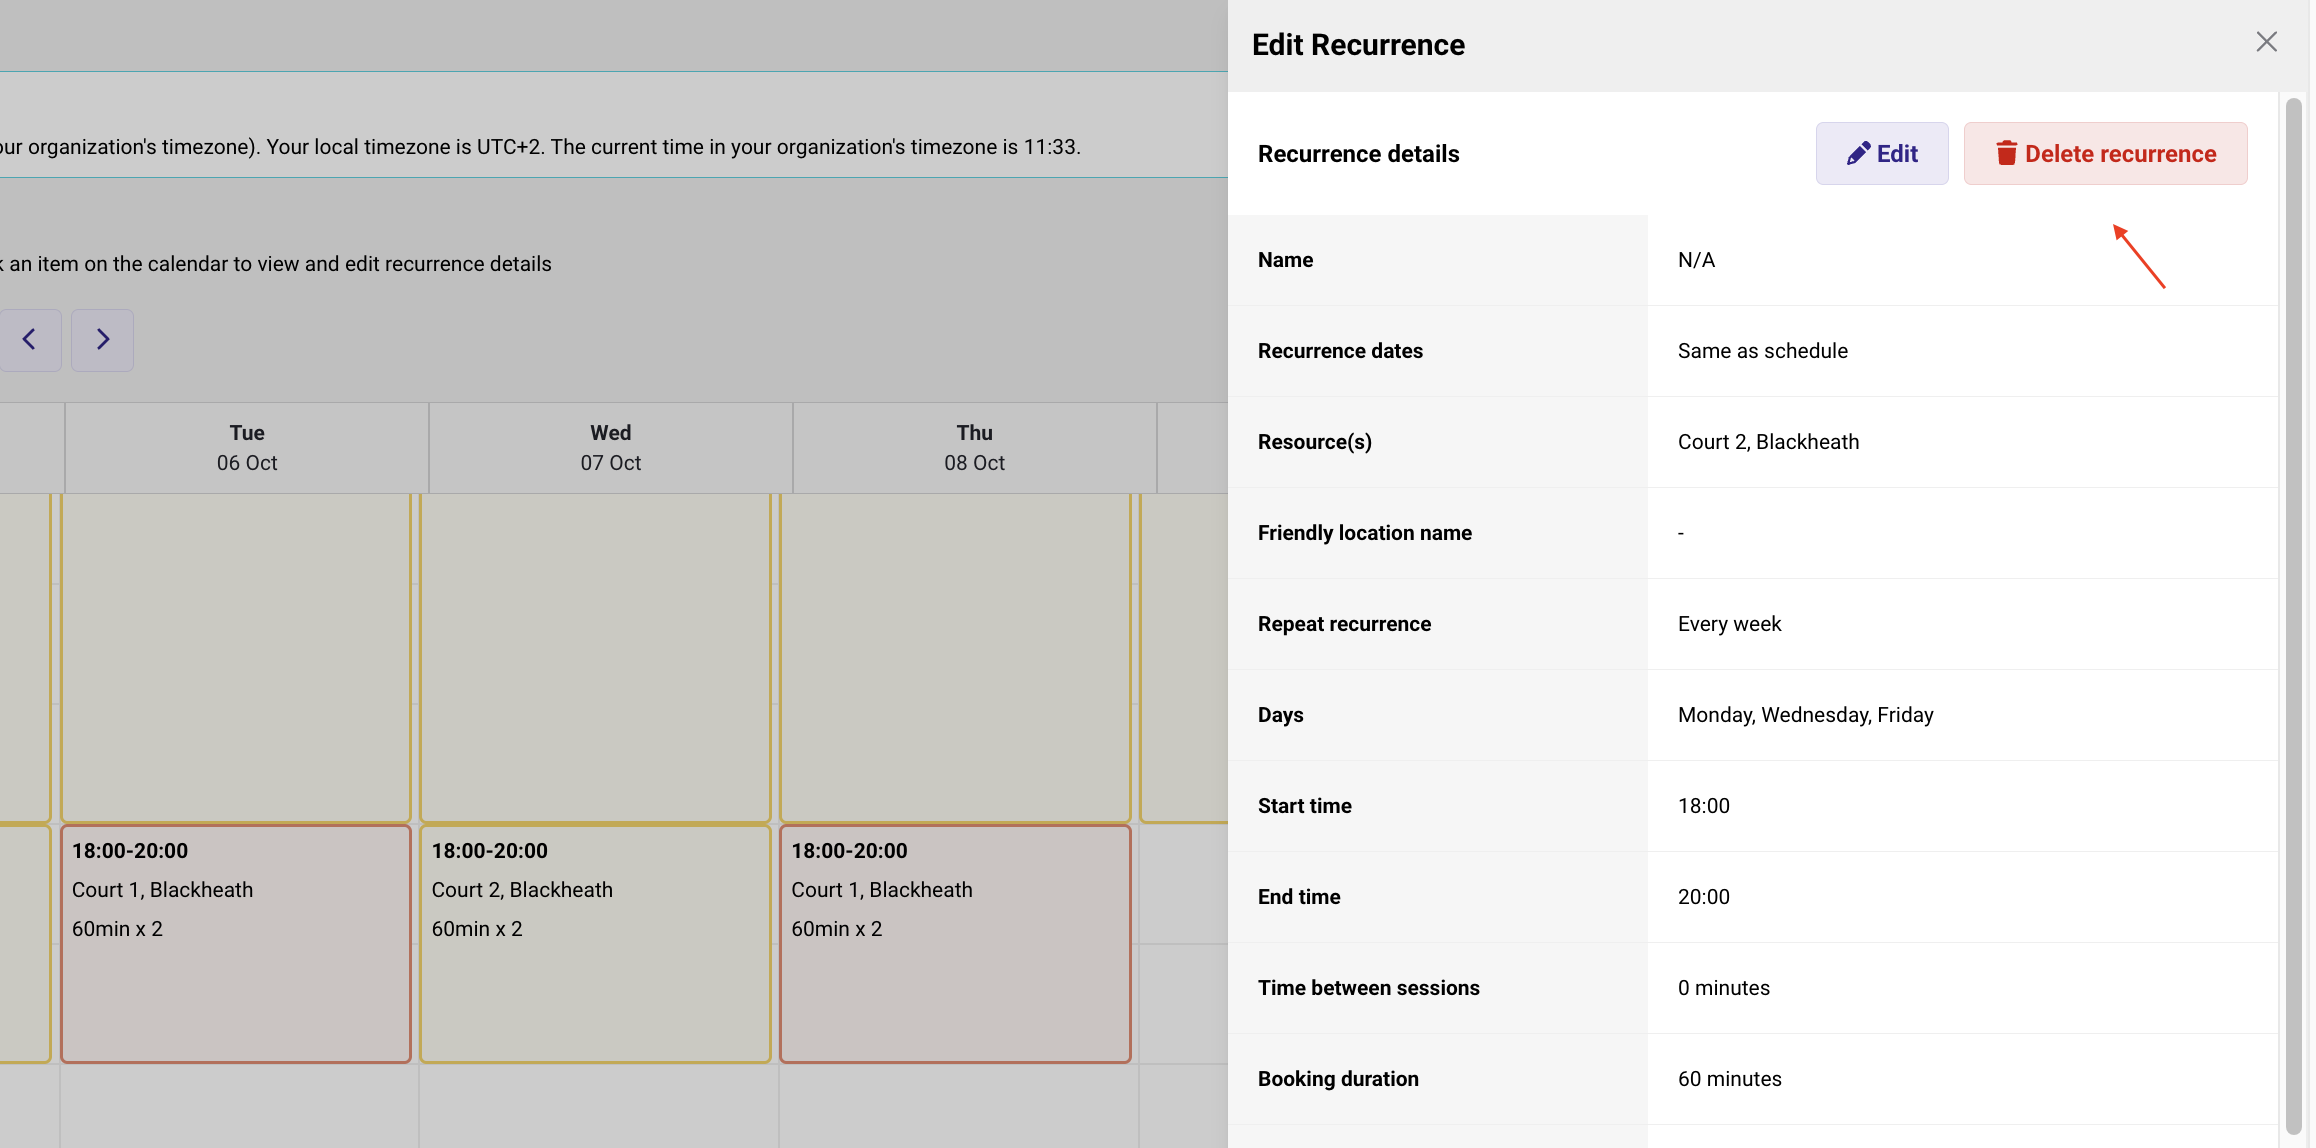
Task: Click the Edit button with pencil icon
Action: [1882, 153]
